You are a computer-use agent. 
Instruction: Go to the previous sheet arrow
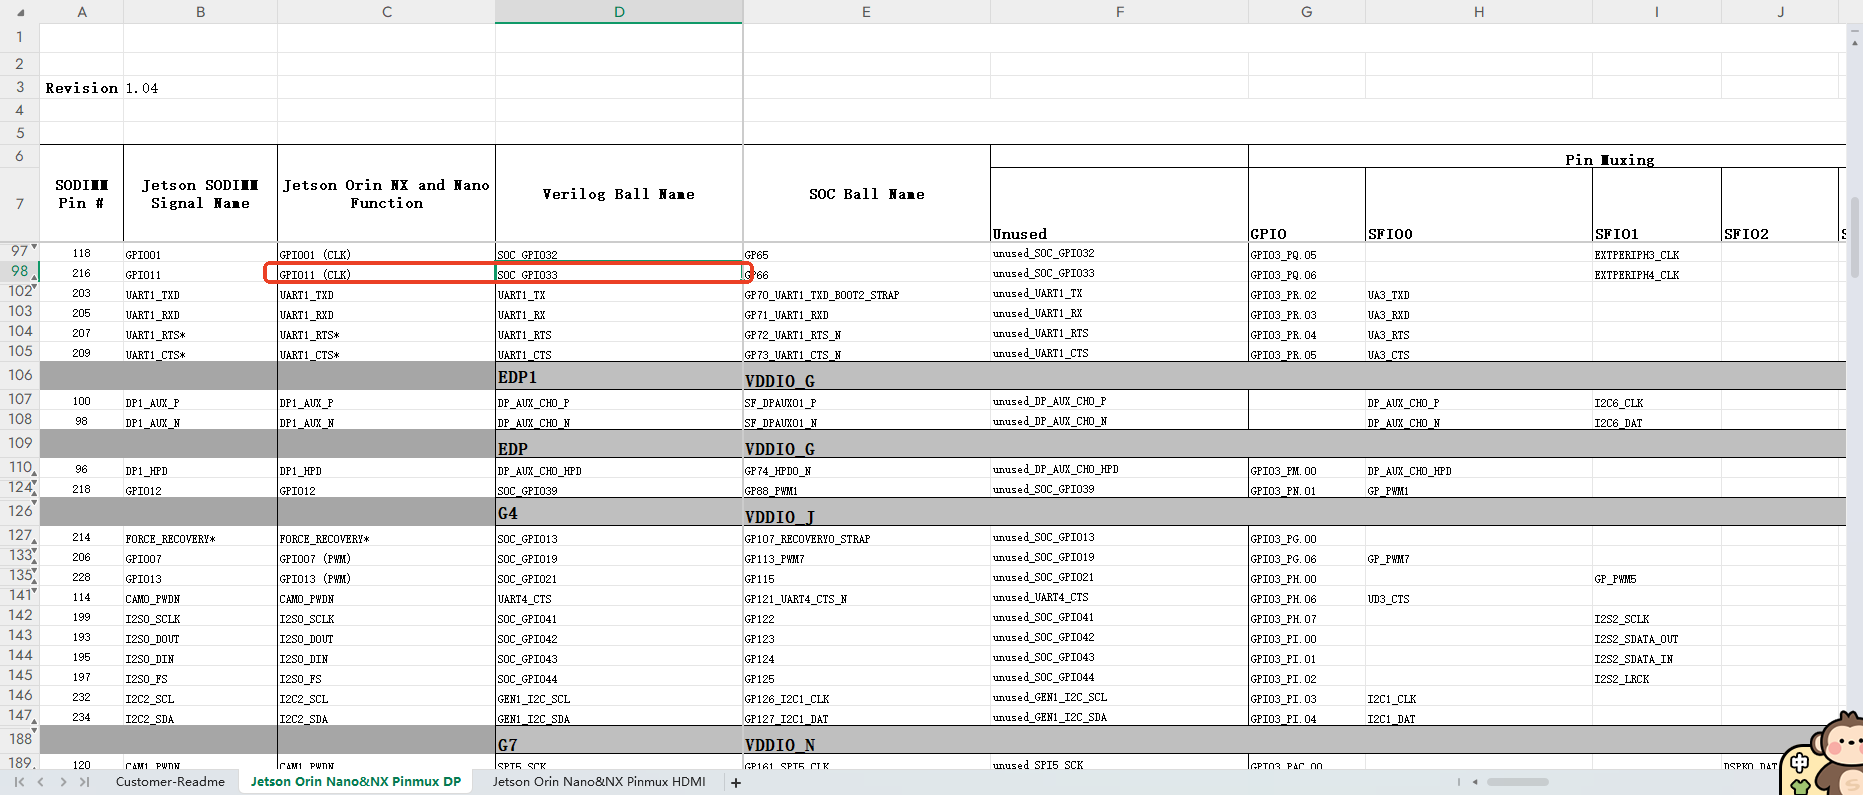coord(41,782)
